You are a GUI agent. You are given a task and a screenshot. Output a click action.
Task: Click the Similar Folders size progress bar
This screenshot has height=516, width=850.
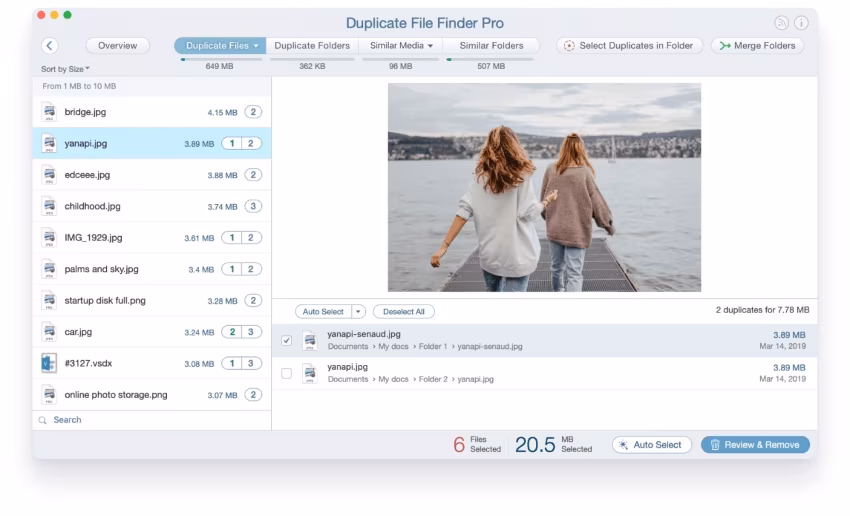pos(490,59)
